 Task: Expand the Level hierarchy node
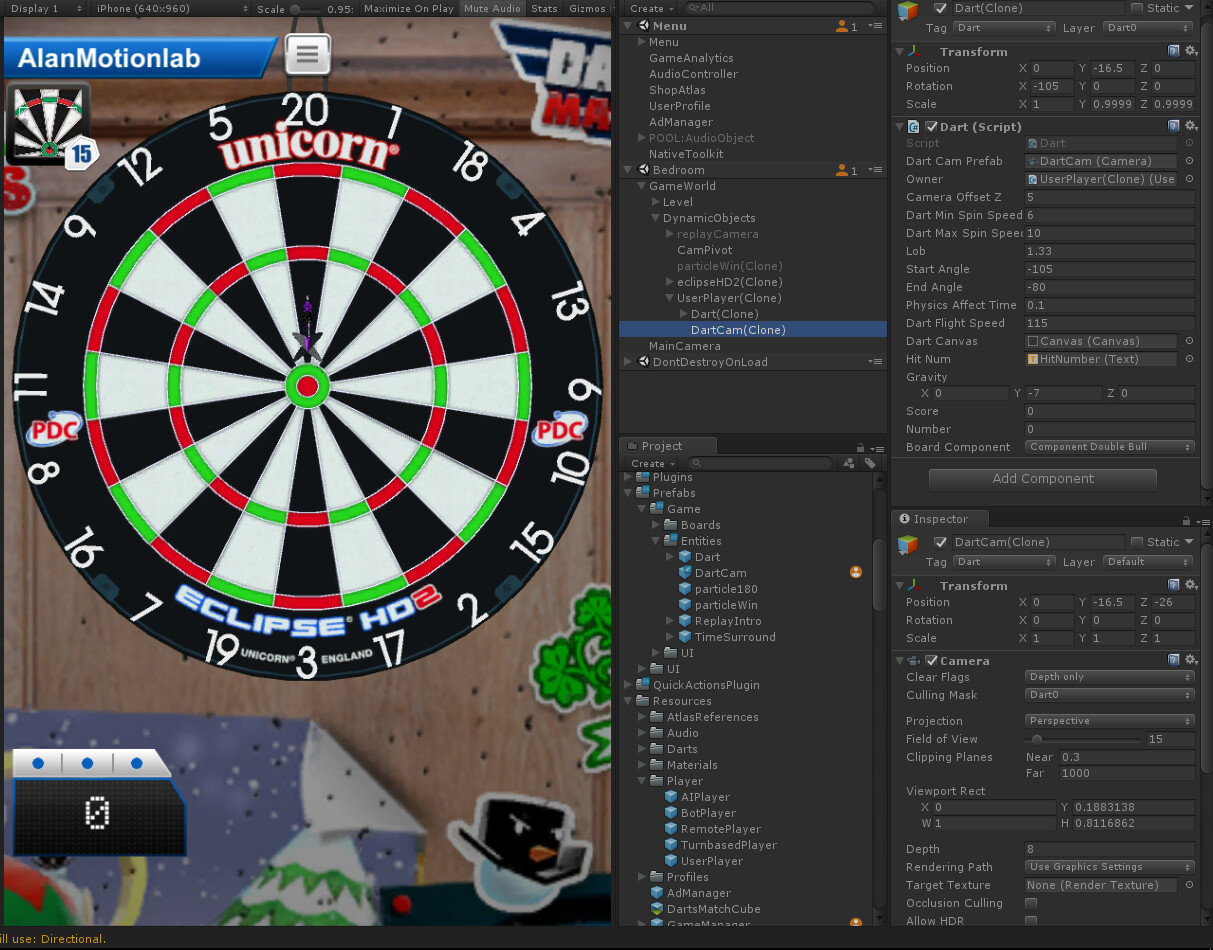(655, 202)
